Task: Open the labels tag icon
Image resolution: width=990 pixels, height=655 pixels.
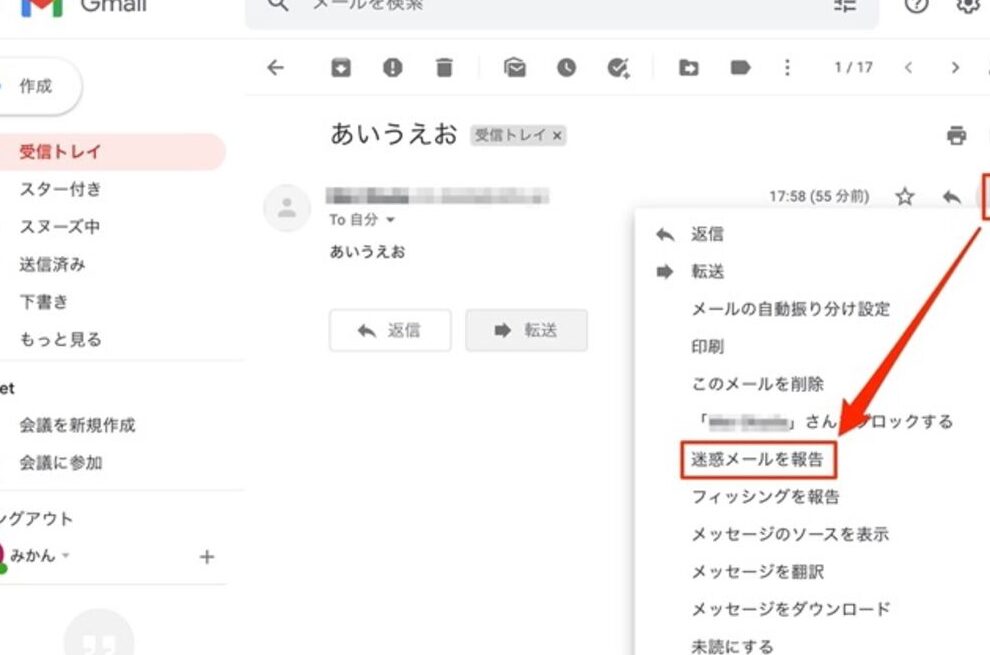Action: tap(740, 68)
